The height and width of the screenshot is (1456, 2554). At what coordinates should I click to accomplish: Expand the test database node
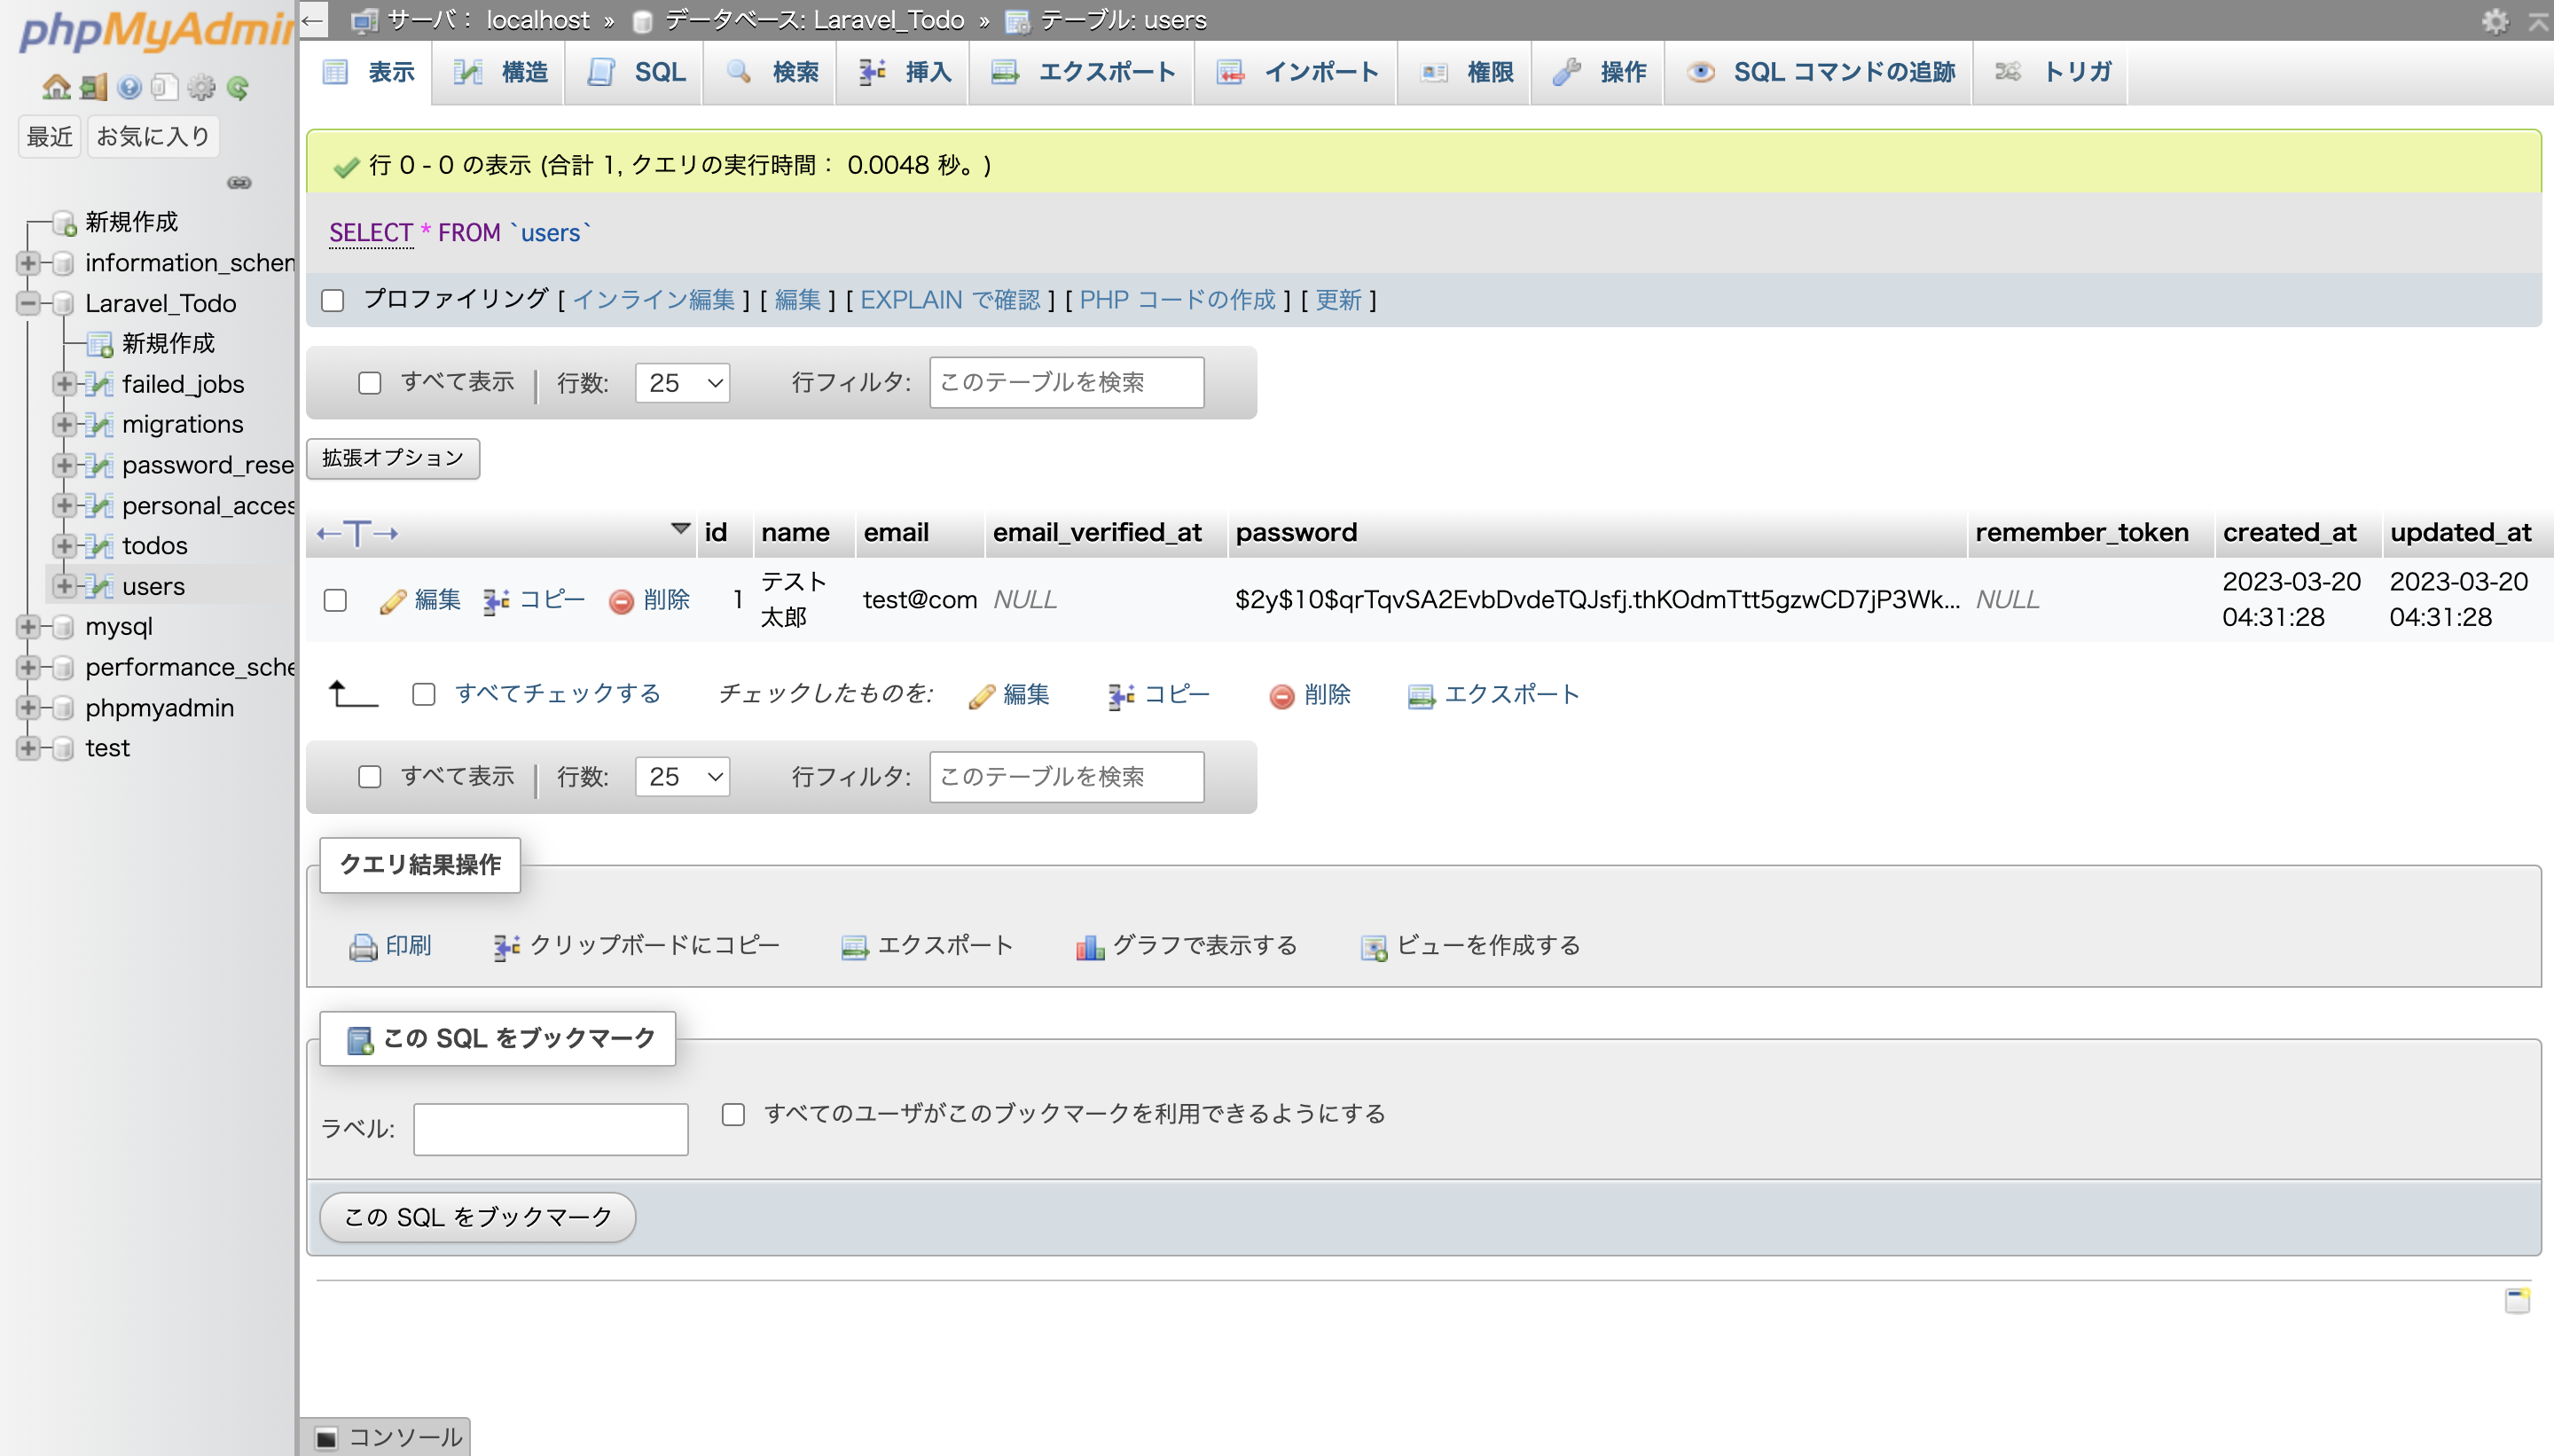click(28, 748)
